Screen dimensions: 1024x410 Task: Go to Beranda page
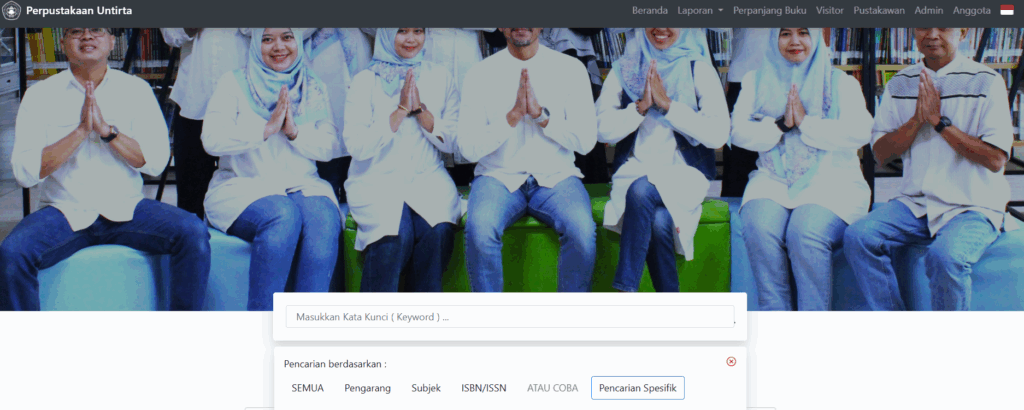[x=650, y=10]
